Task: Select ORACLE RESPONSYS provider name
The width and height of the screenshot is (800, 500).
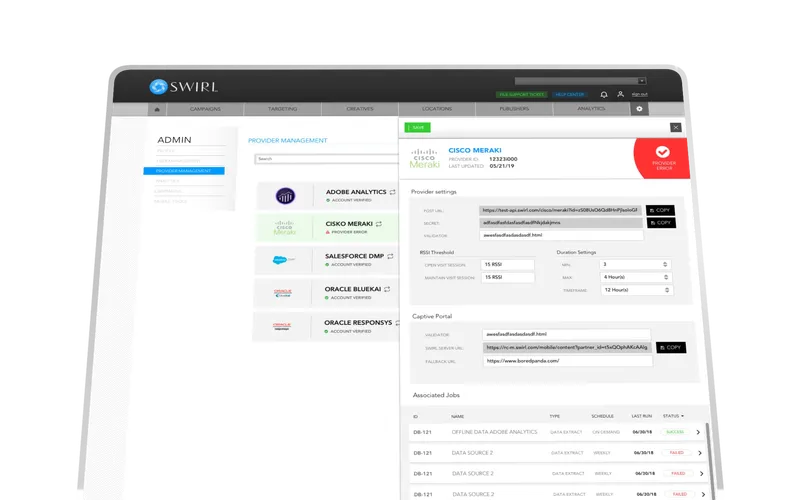Action: click(358, 323)
